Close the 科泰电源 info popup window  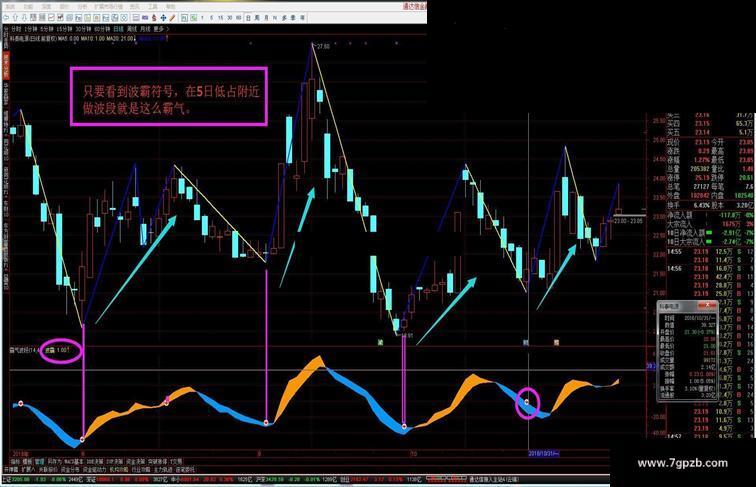pos(707,305)
